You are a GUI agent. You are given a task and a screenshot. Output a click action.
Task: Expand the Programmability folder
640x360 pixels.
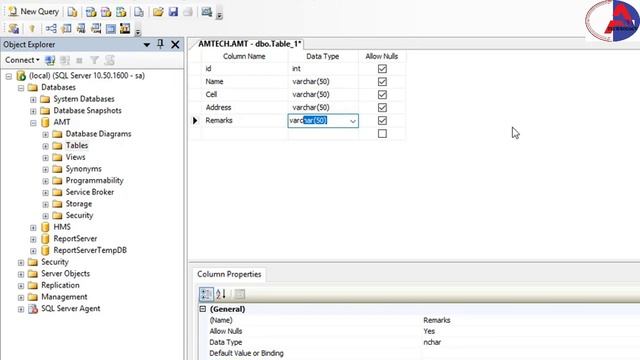[x=45, y=181]
